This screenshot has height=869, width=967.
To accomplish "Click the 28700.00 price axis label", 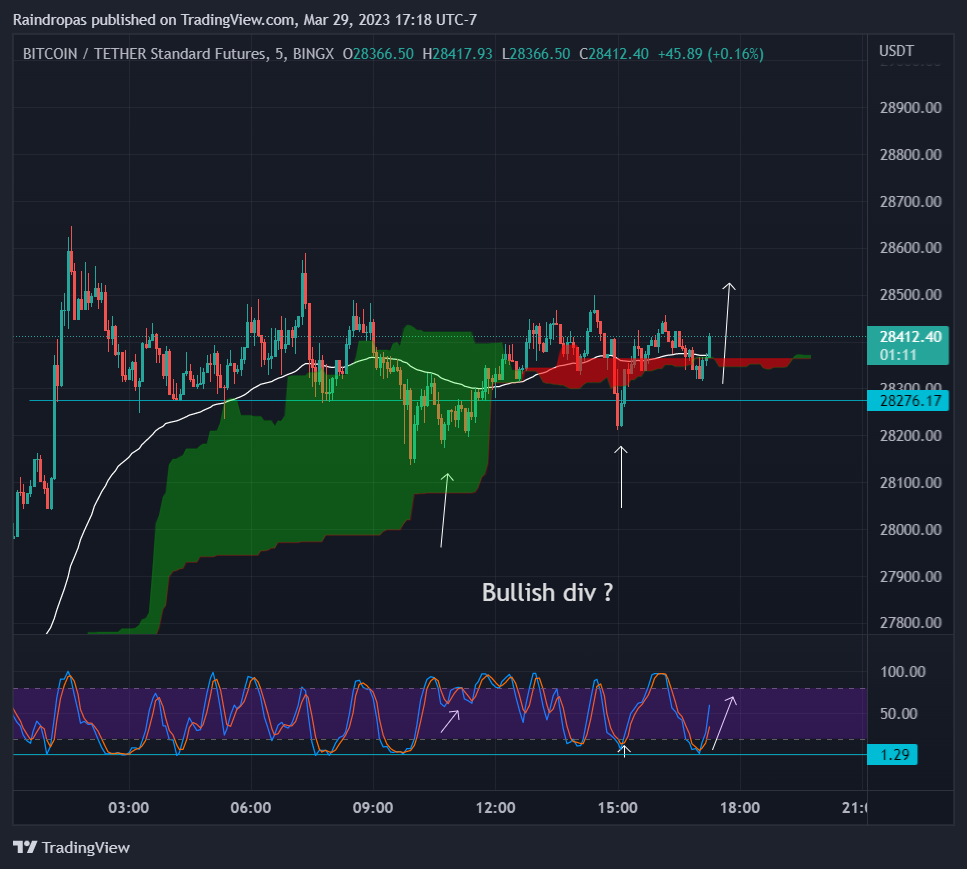I will [x=910, y=202].
